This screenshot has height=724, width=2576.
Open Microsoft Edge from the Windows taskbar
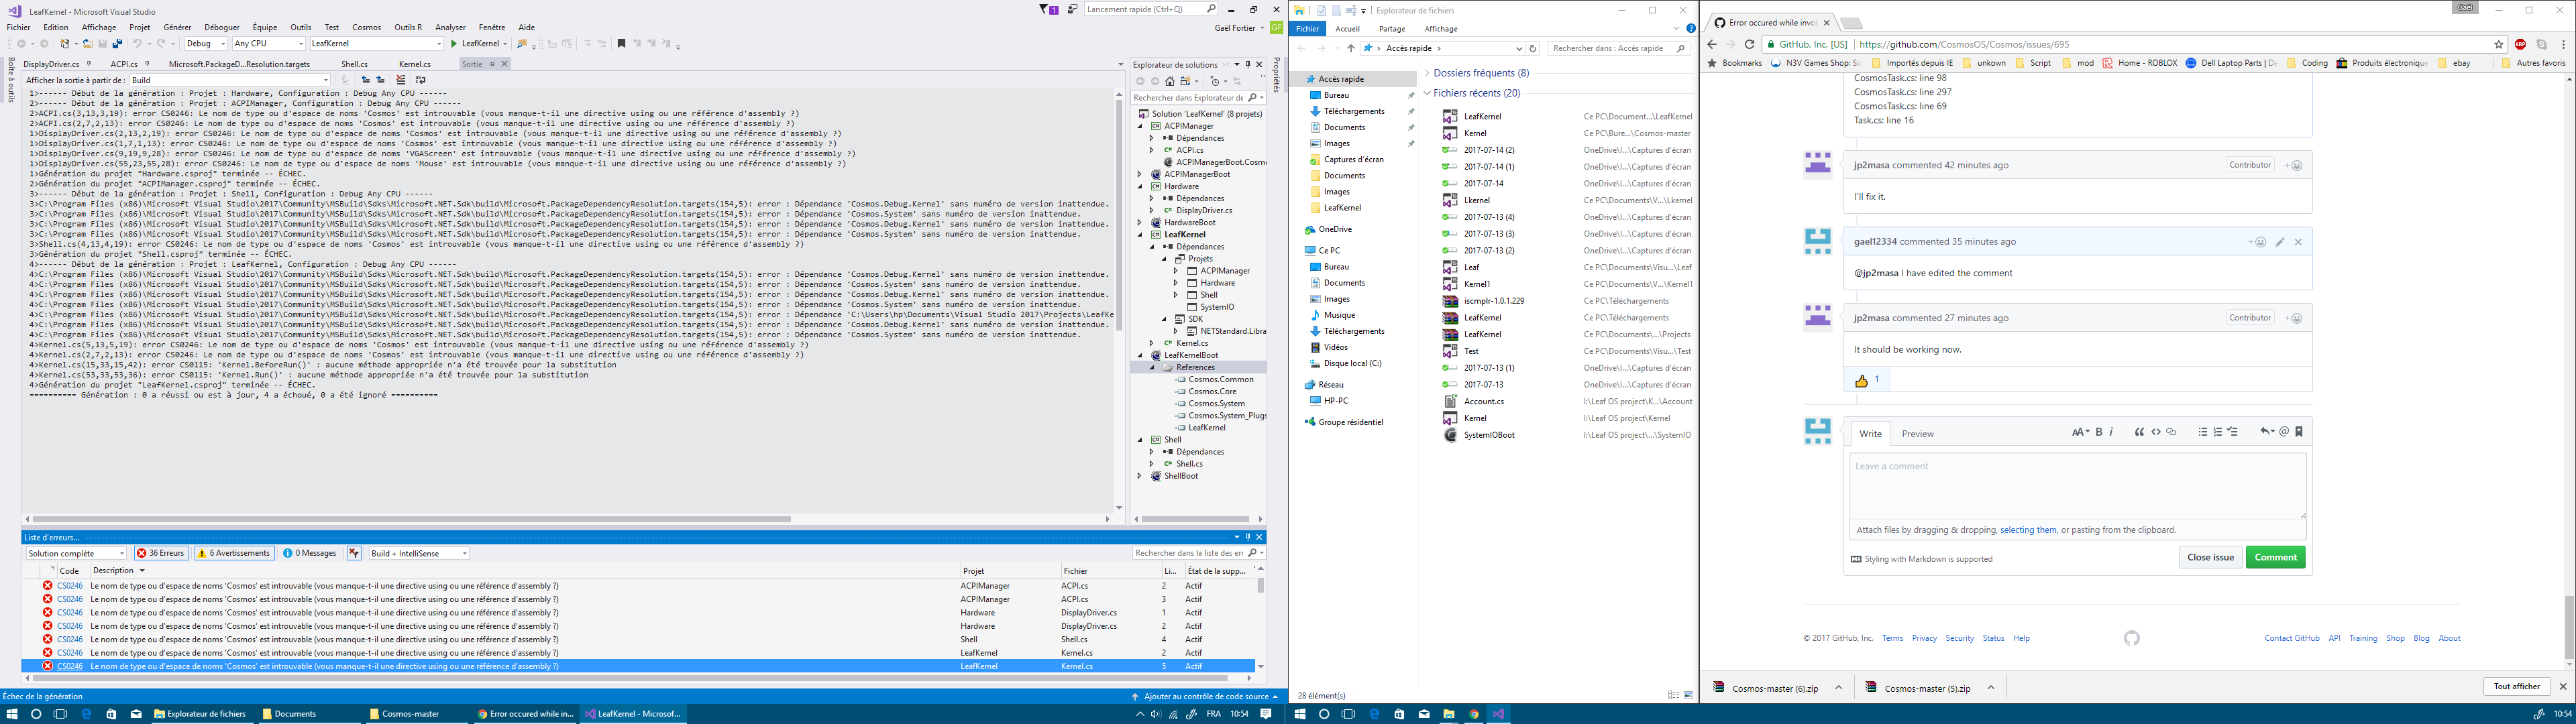pyautogui.click(x=86, y=714)
